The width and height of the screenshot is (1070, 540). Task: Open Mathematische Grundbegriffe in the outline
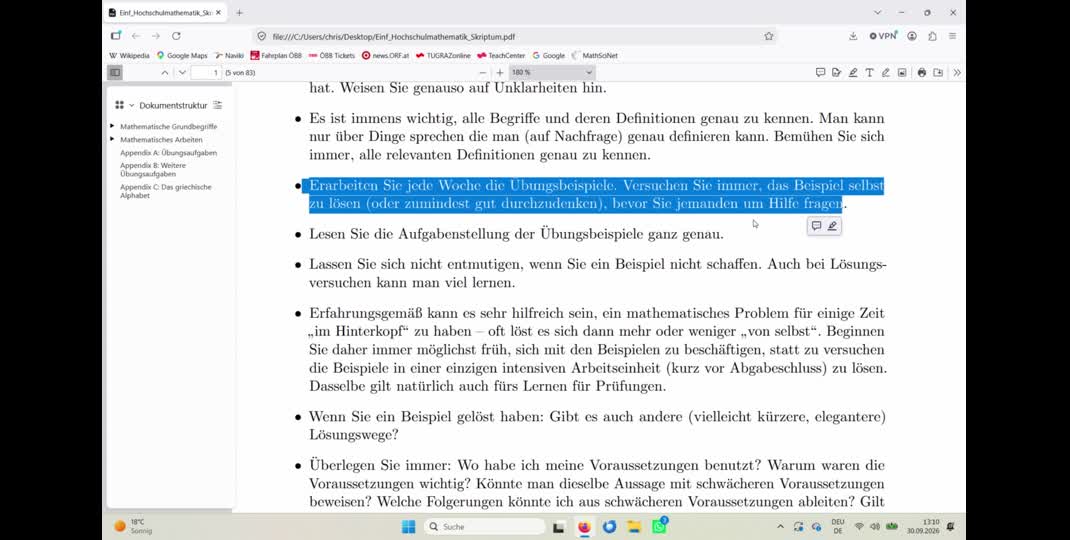(169, 126)
